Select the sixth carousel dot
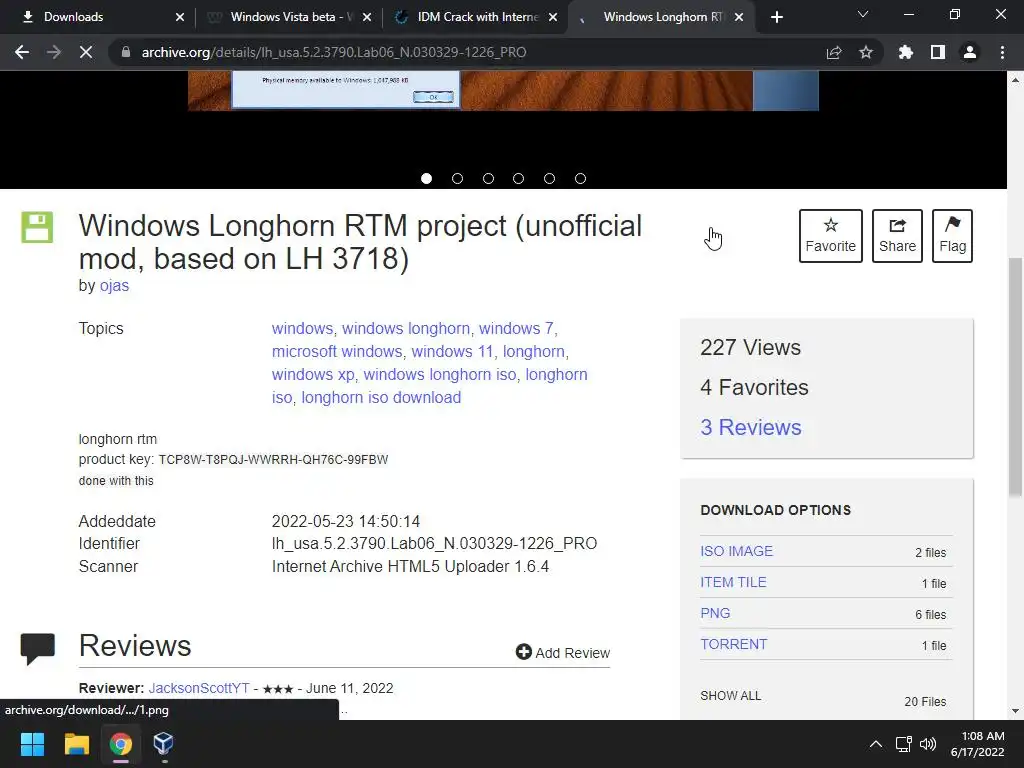 580,178
